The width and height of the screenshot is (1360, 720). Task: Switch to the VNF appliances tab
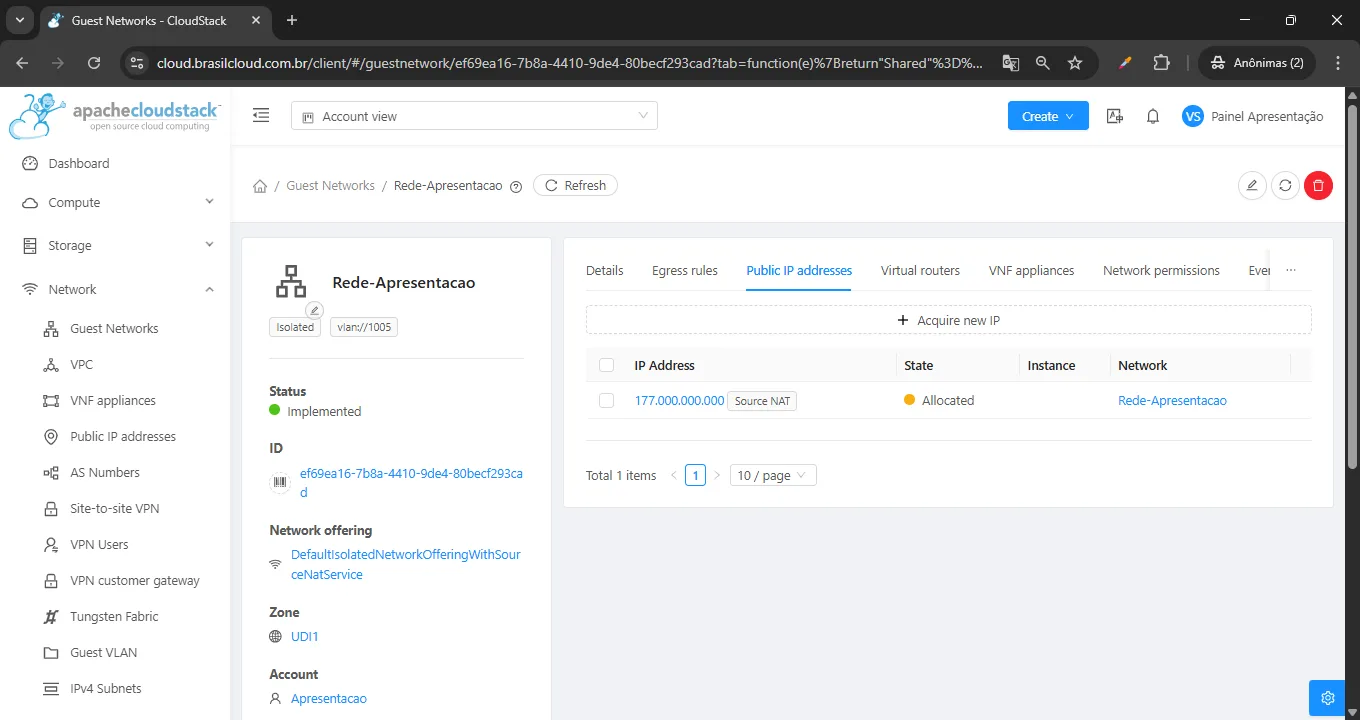tap(1031, 270)
